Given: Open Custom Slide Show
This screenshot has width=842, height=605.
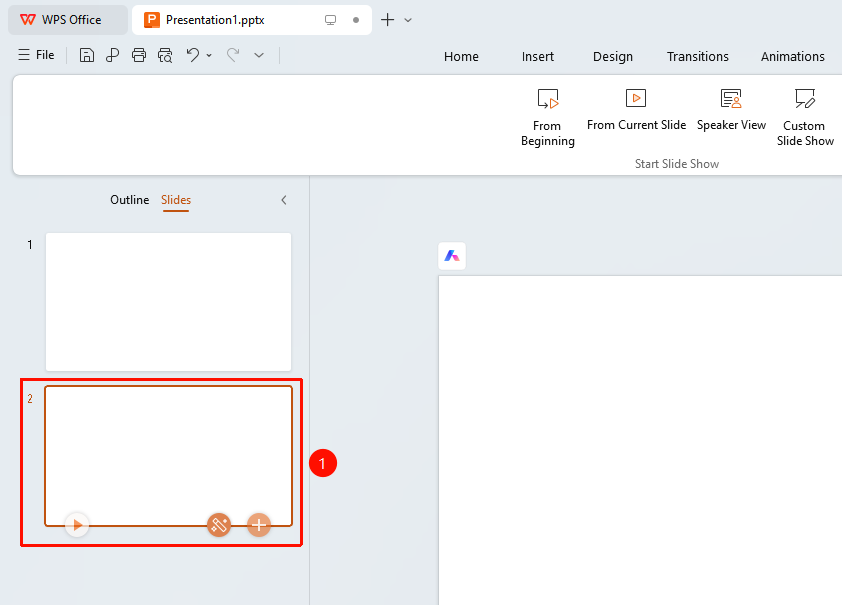Looking at the screenshot, I should (x=805, y=118).
